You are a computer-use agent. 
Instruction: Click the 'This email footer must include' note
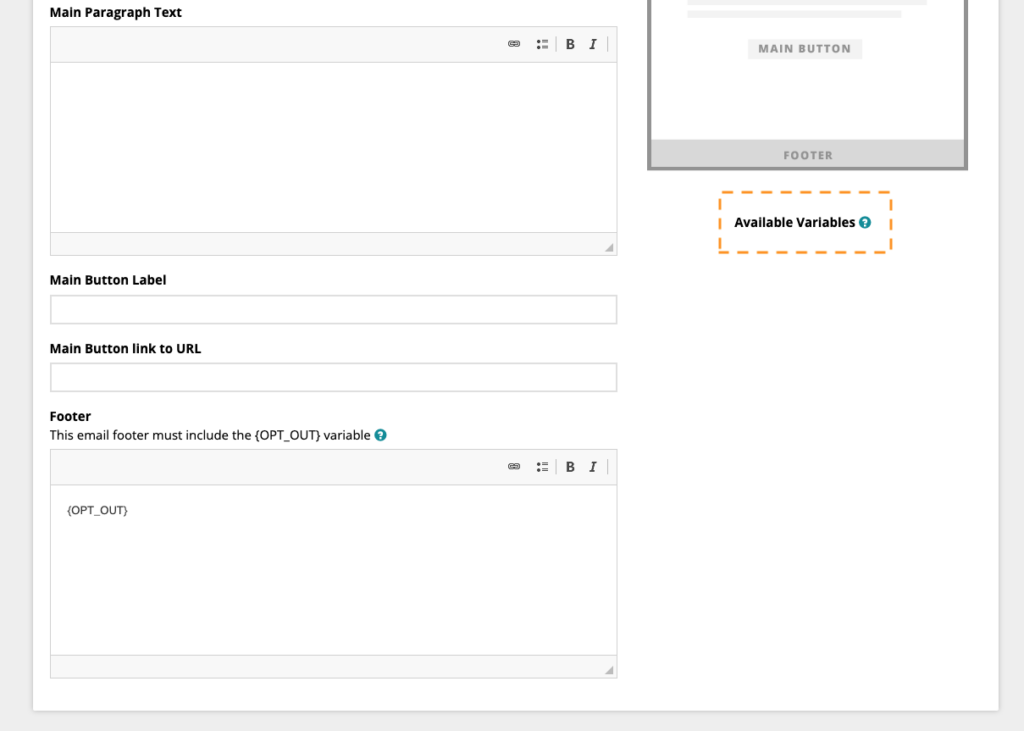[x=210, y=435]
